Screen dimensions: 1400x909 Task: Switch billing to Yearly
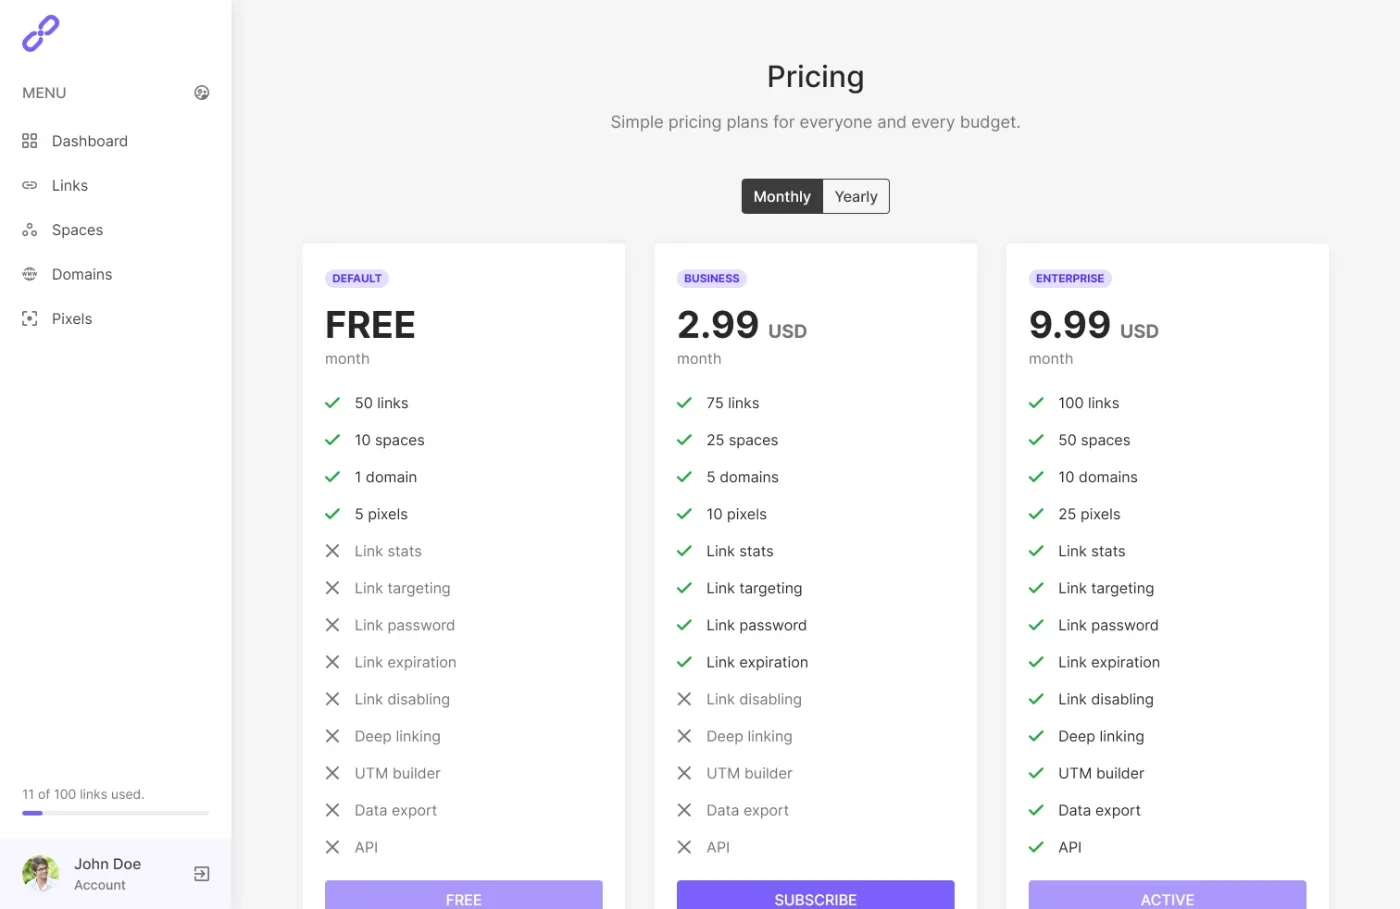click(856, 196)
